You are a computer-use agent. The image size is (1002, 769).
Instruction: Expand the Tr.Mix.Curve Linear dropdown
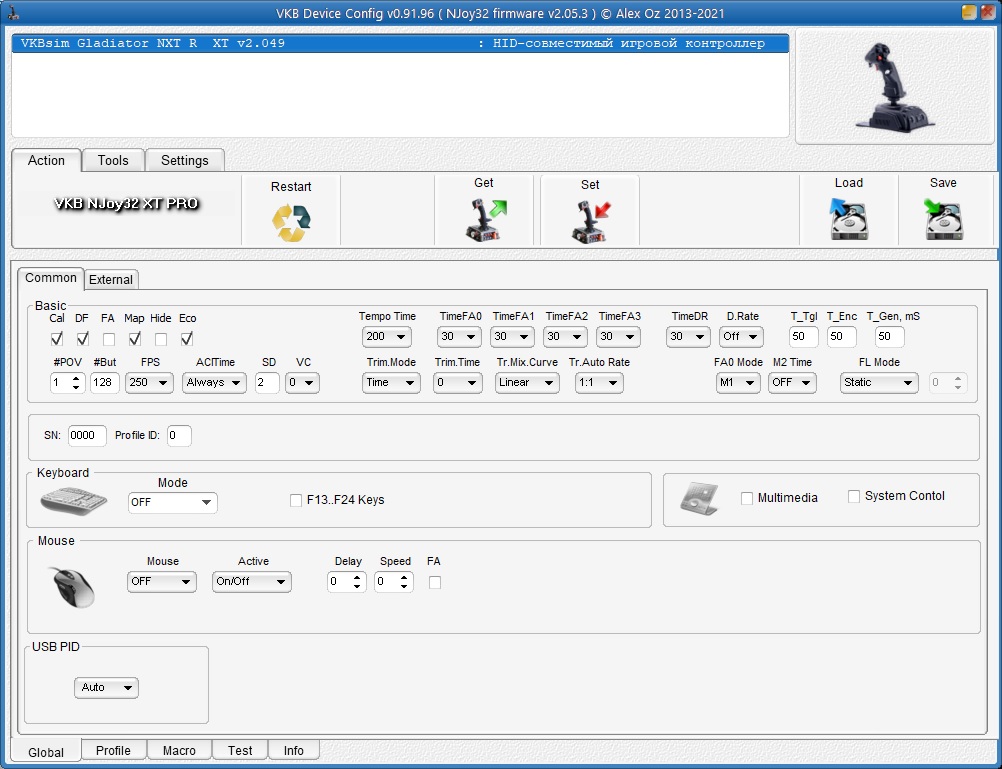pyautogui.click(x=527, y=382)
